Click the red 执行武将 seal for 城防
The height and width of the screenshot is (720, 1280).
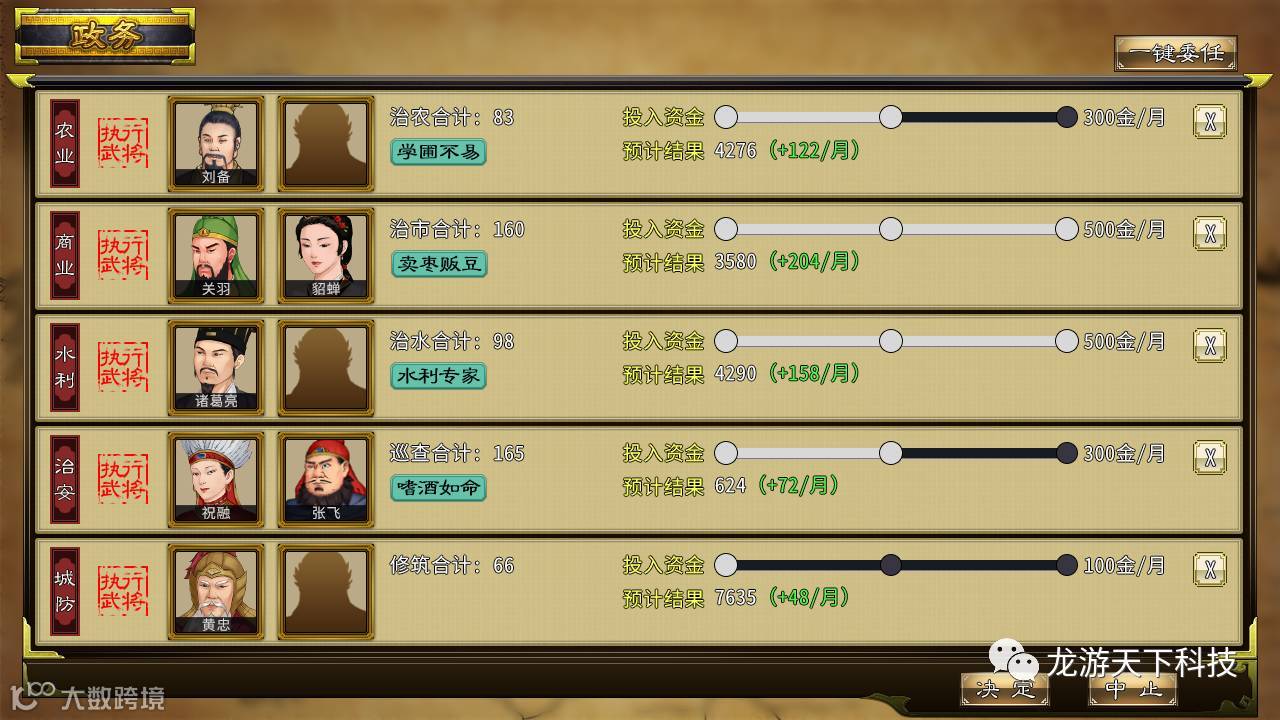[x=123, y=592]
